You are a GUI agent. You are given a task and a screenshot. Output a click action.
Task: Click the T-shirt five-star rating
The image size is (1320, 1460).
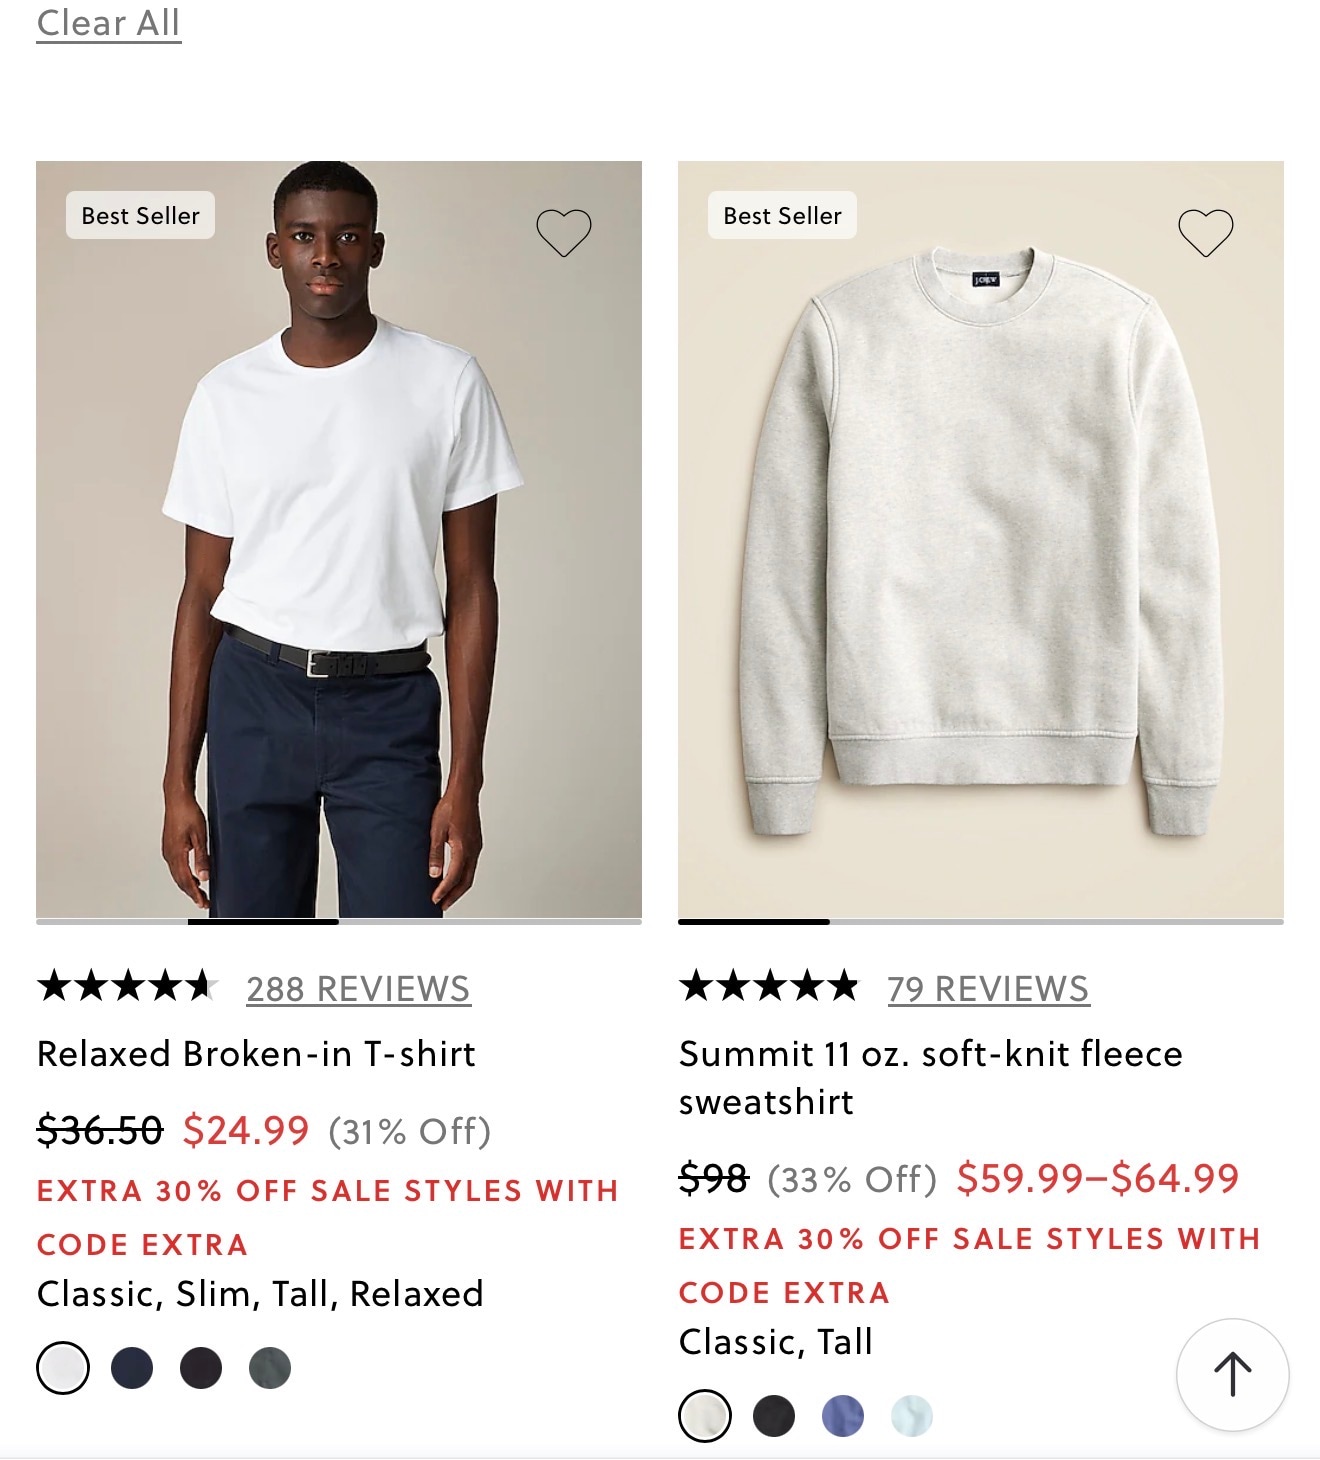click(127, 988)
